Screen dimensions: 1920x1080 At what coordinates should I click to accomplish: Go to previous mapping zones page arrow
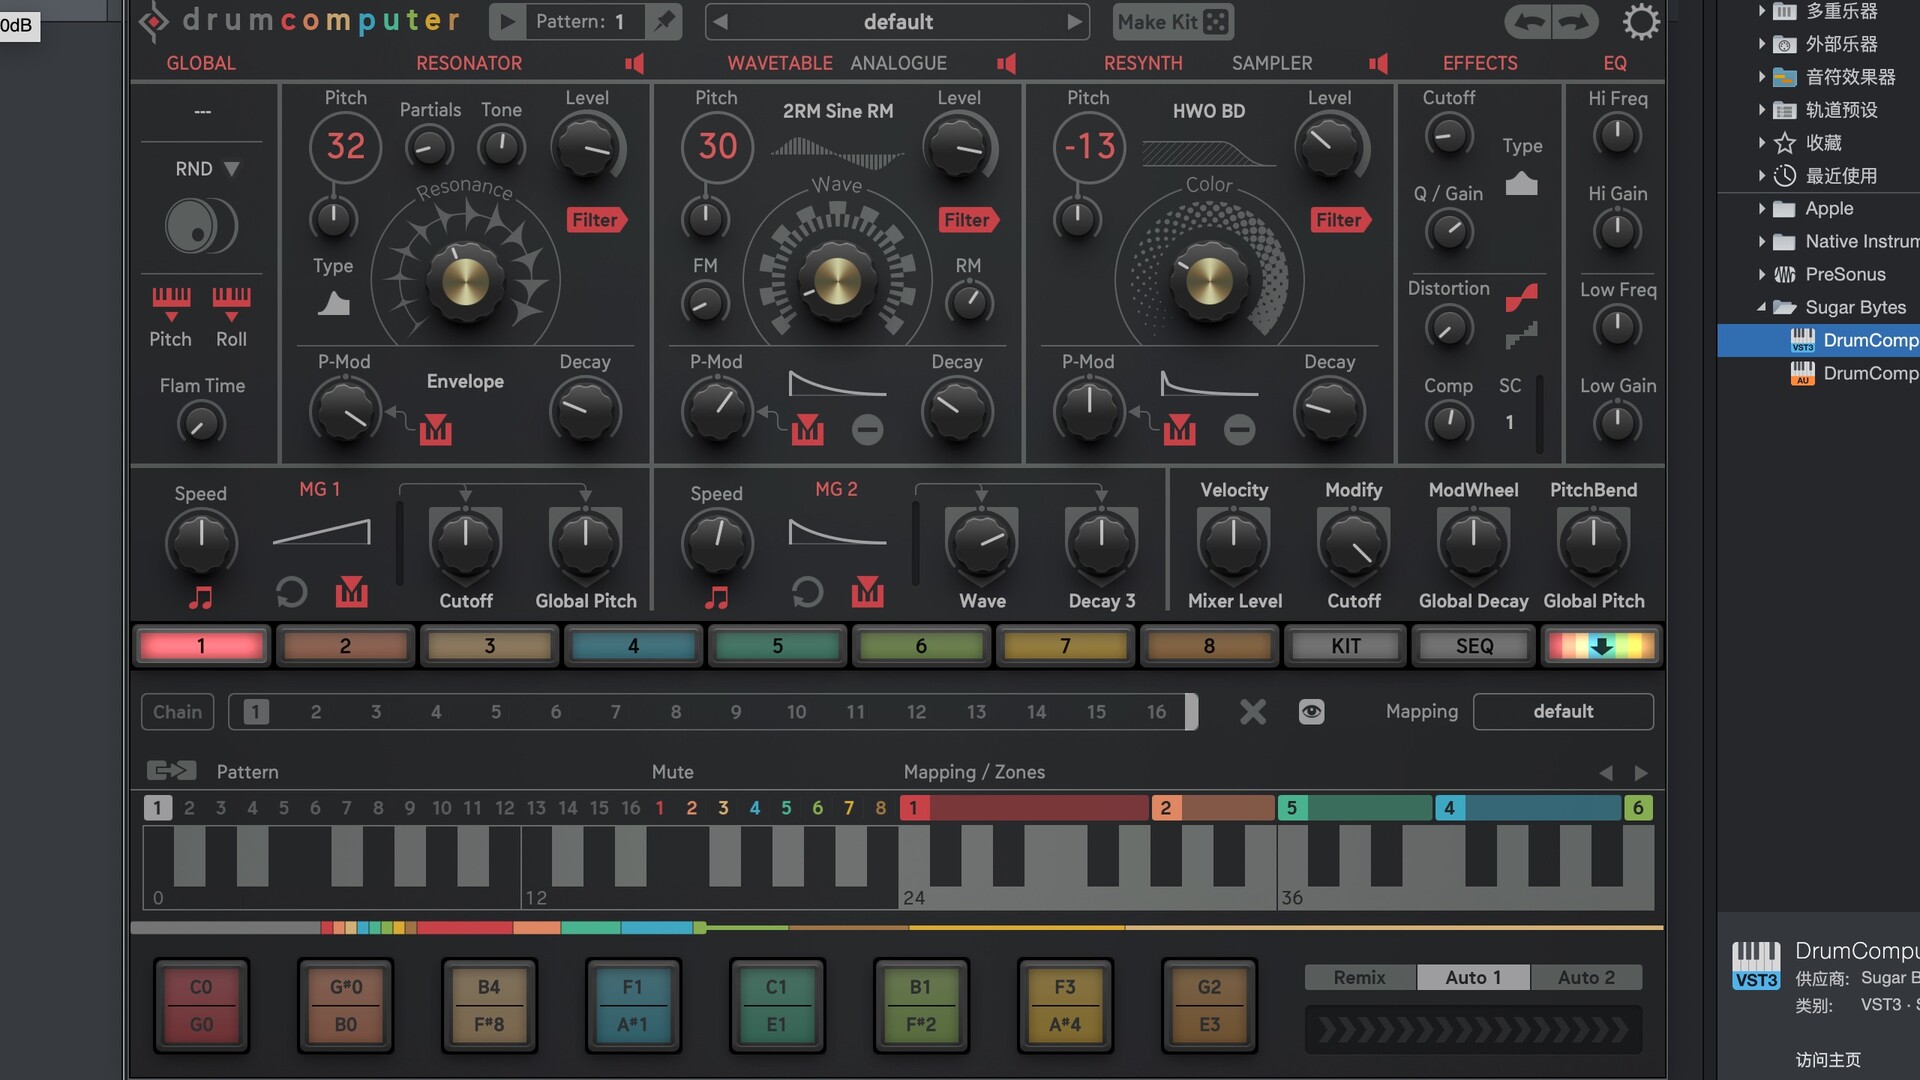click(1606, 773)
